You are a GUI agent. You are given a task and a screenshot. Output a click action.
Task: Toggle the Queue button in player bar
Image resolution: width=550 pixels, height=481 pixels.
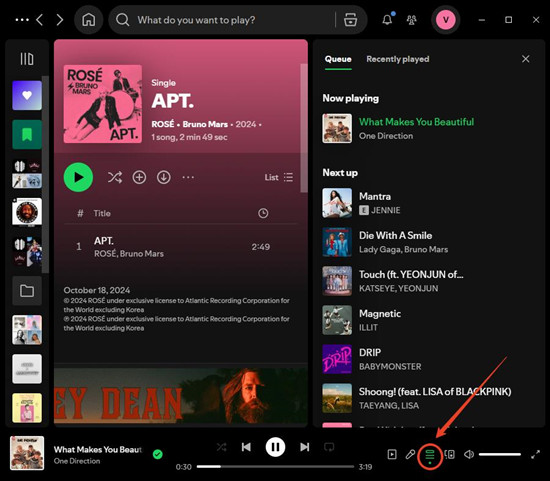430,455
